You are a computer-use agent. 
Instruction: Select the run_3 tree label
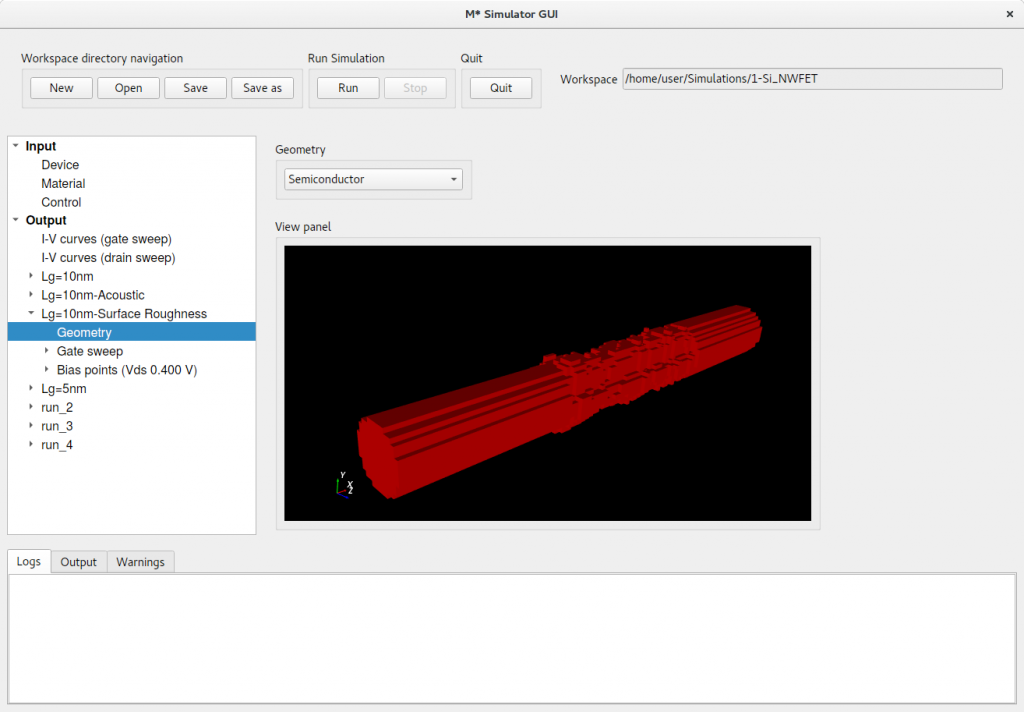click(x=57, y=426)
